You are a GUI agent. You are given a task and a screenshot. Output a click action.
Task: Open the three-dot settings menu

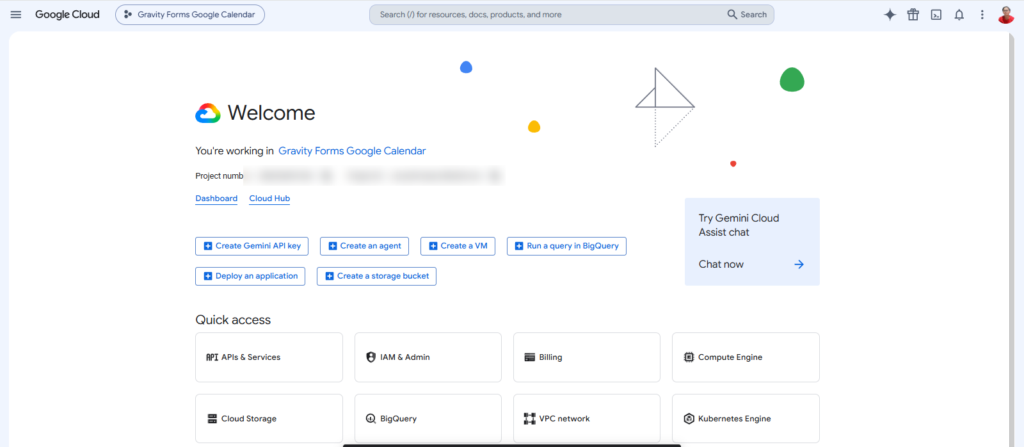point(982,14)
